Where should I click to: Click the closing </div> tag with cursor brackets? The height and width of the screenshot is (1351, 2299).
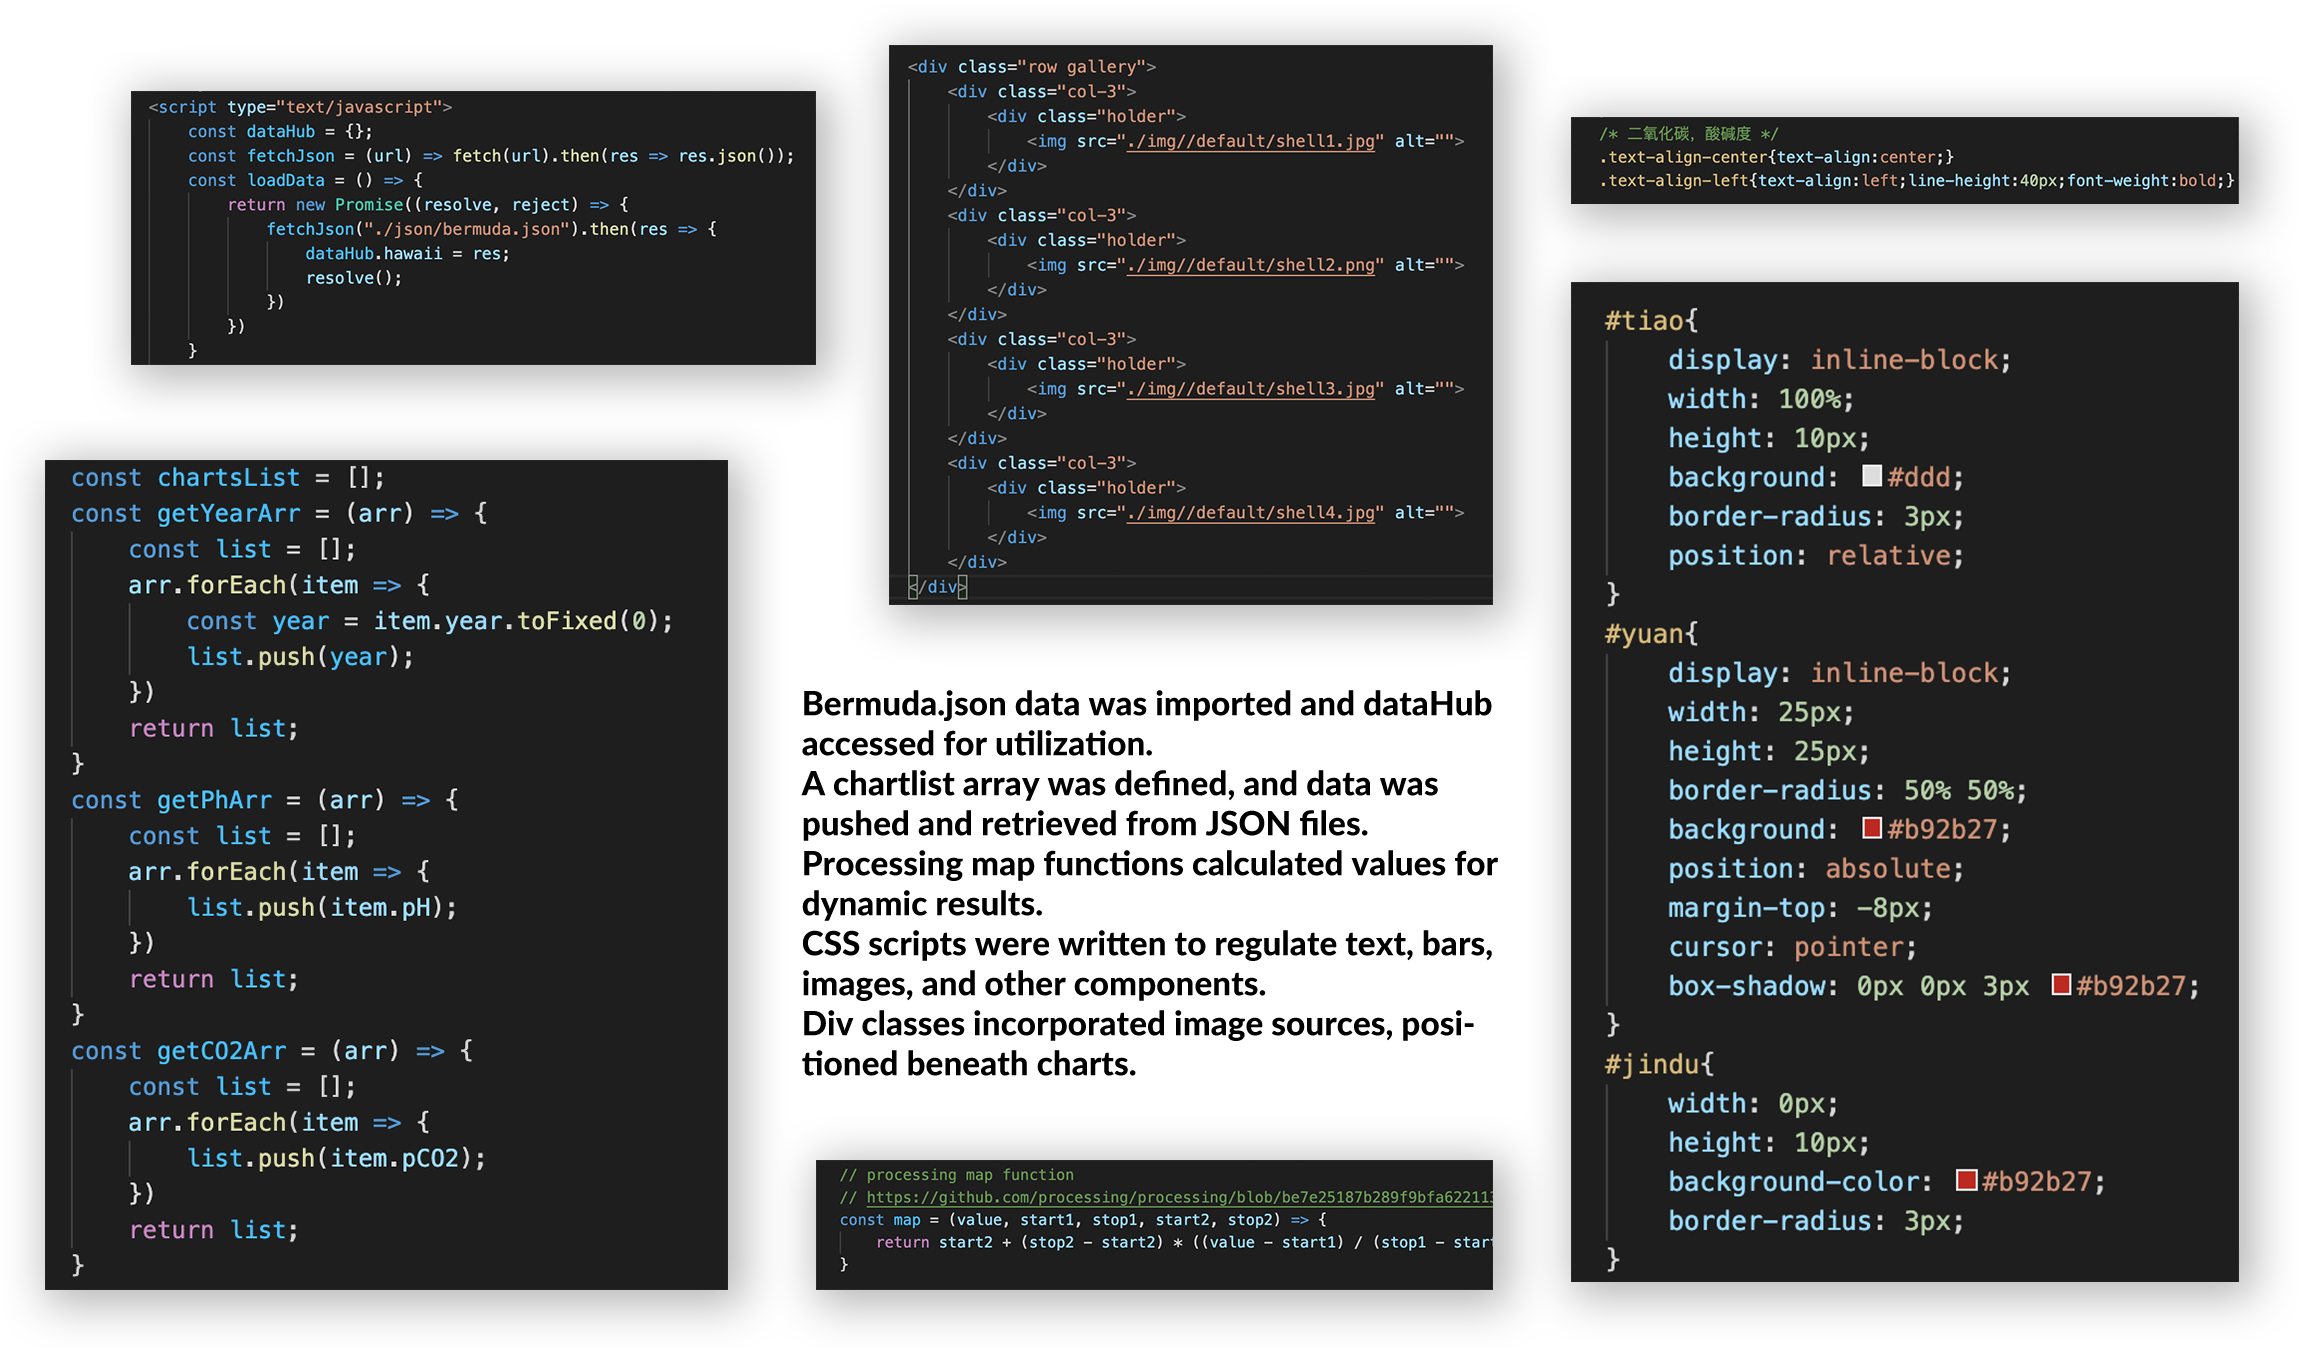938,587
